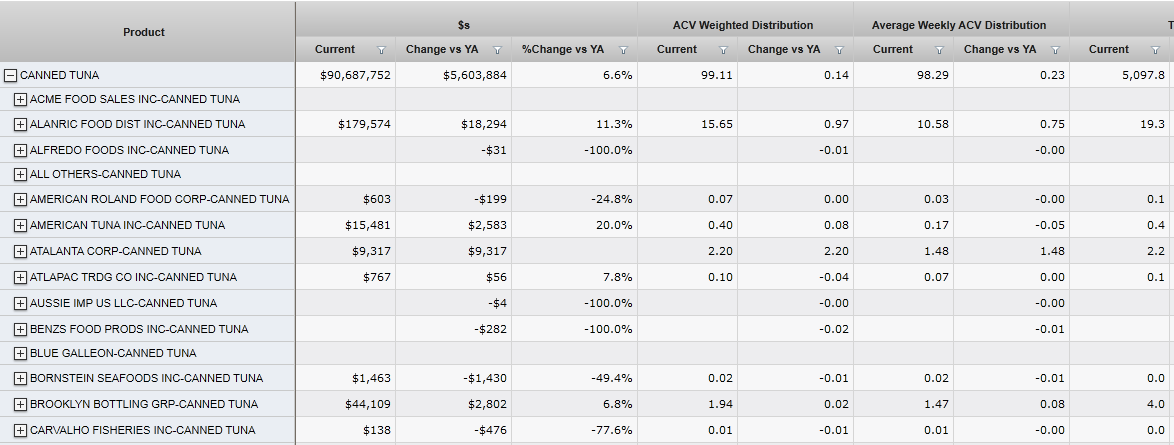
Task: Click filter icon on $s Current column
Action: click(x=381, y=50)
